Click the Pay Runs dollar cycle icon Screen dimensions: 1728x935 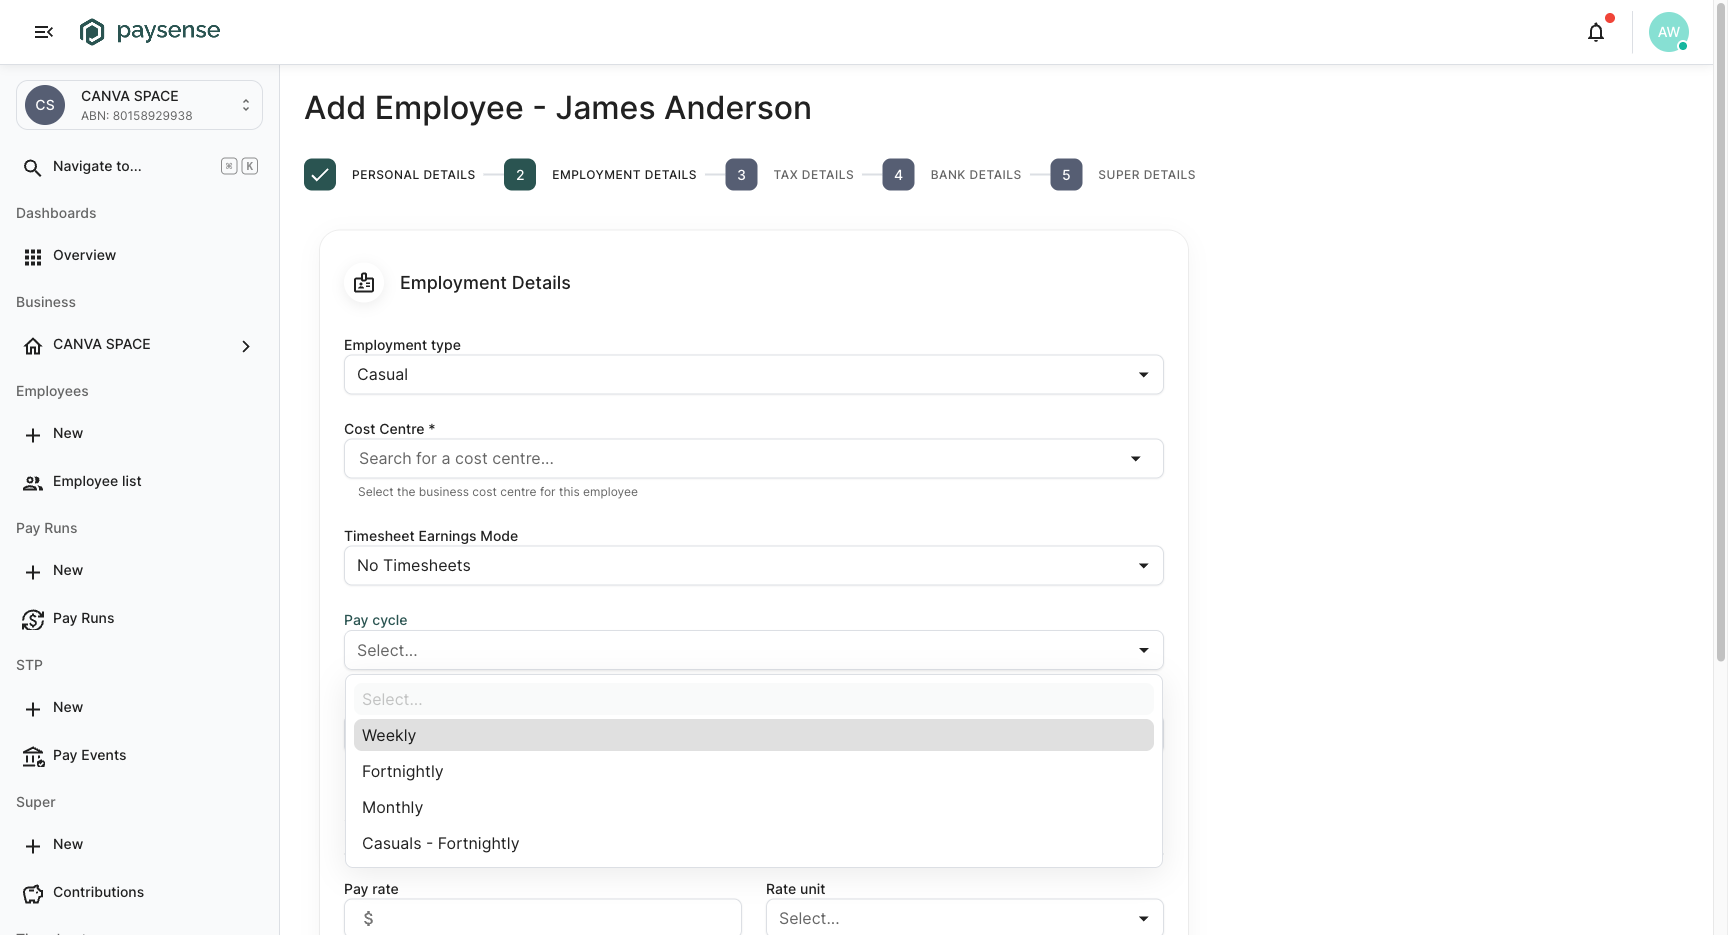click(33, 620)
